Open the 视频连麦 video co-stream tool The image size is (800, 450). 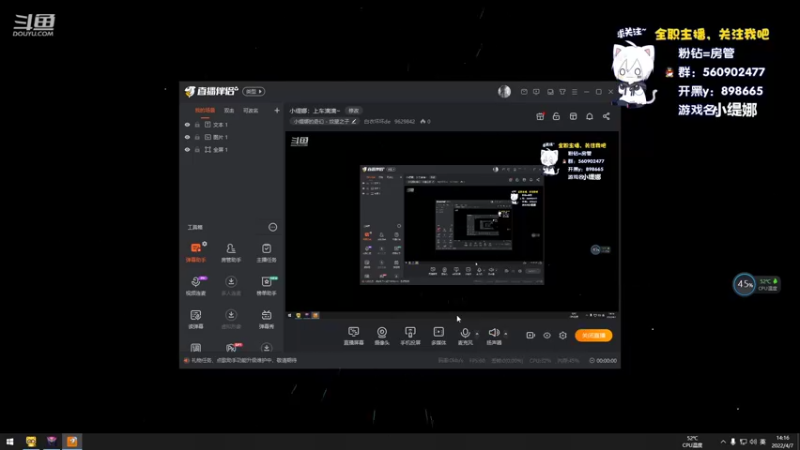[195, 285]
